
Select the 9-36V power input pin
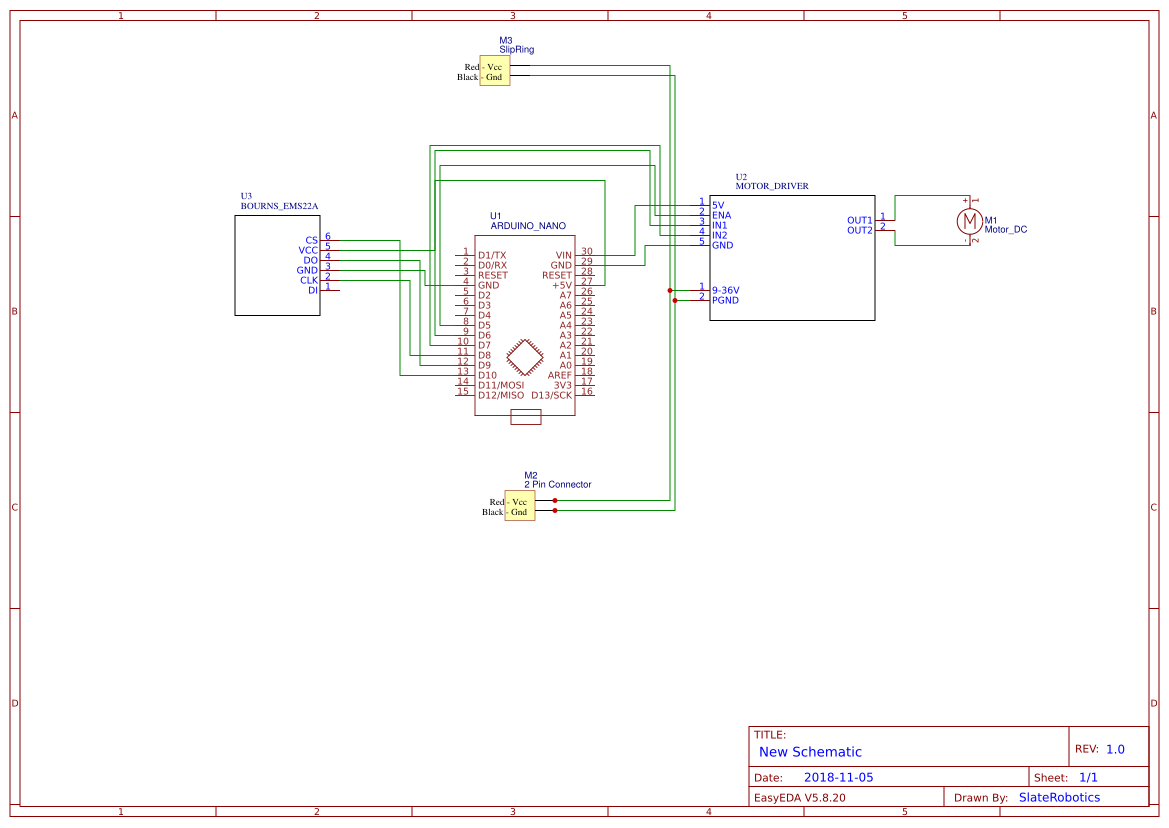pyautogui.click(x=726, y=290)
